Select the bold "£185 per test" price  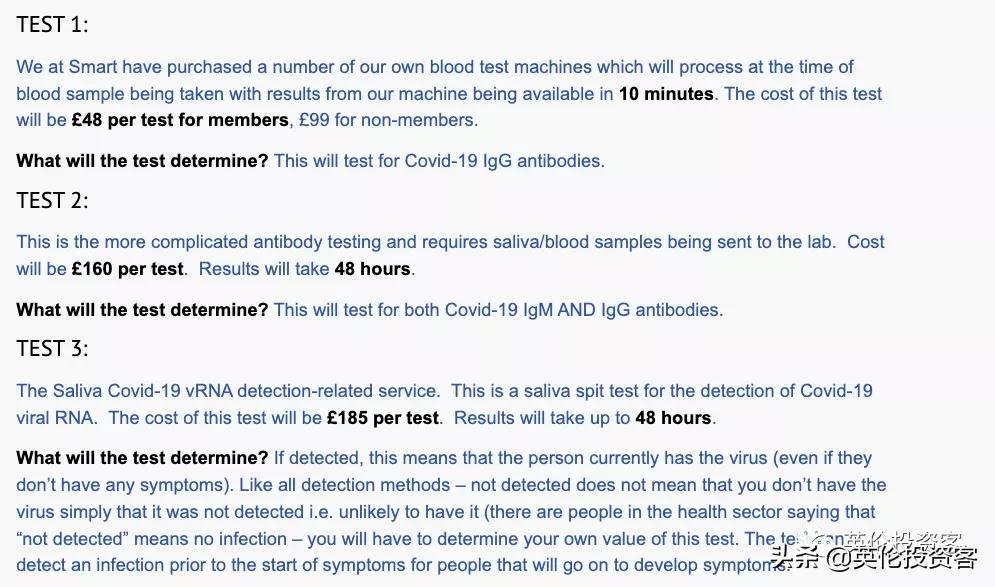pyautogui.click(x=383, y=418)
